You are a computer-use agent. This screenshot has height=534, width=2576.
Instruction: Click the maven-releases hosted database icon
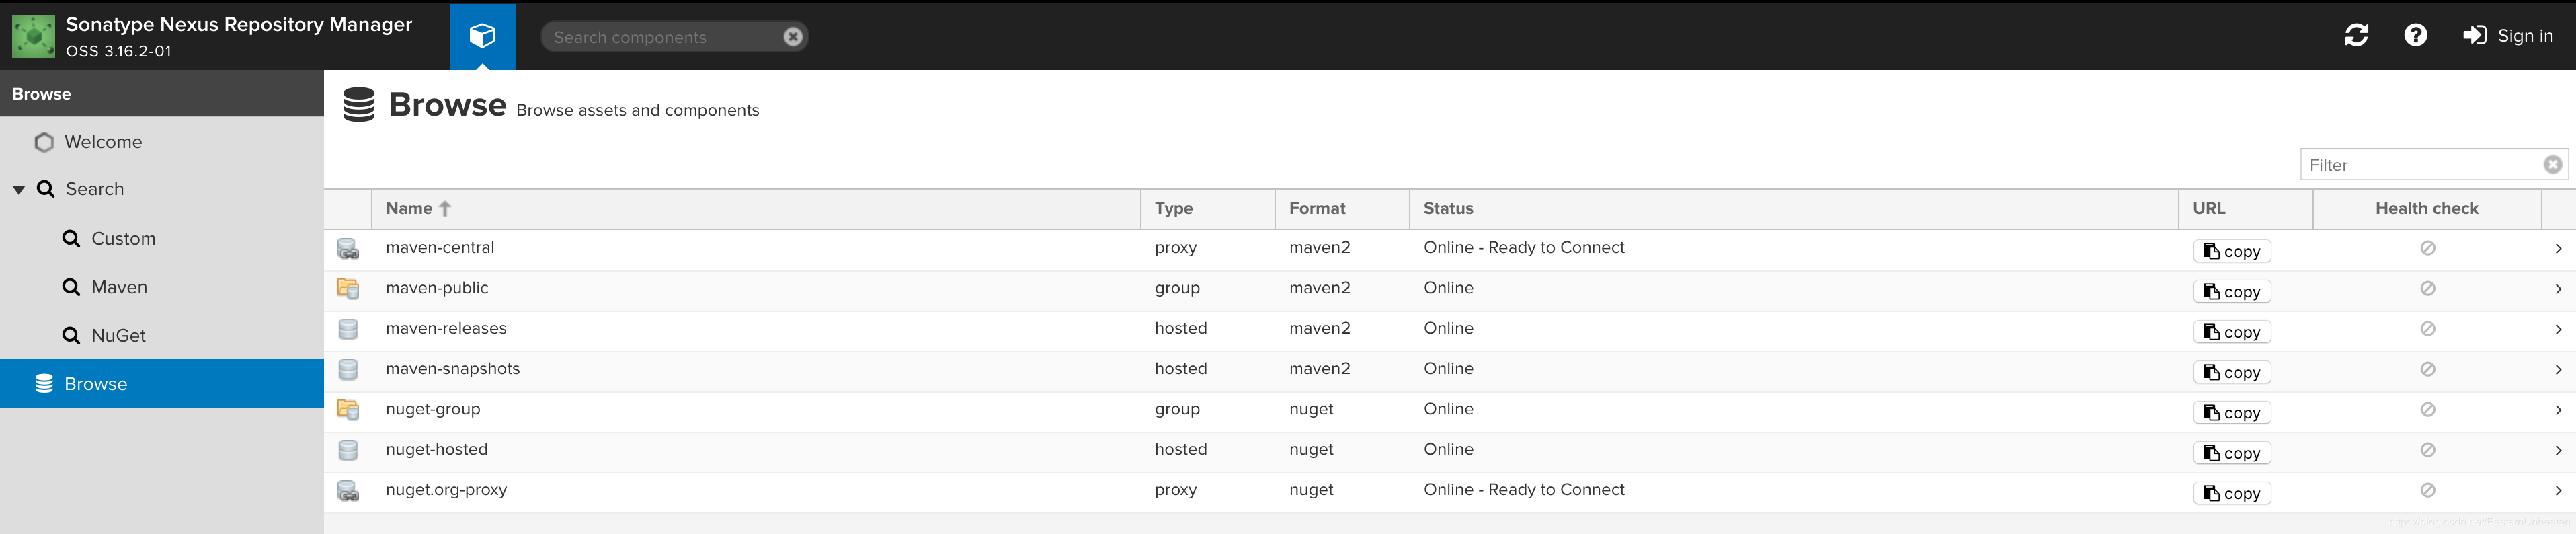click(x=348, y=329)
